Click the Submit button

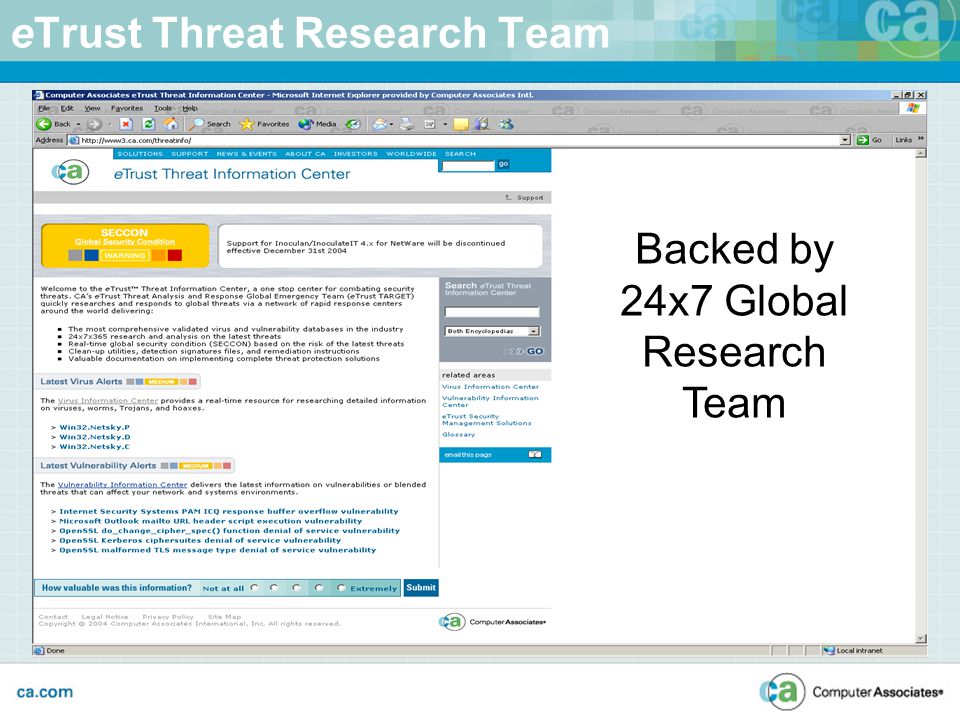pos(421,588)
